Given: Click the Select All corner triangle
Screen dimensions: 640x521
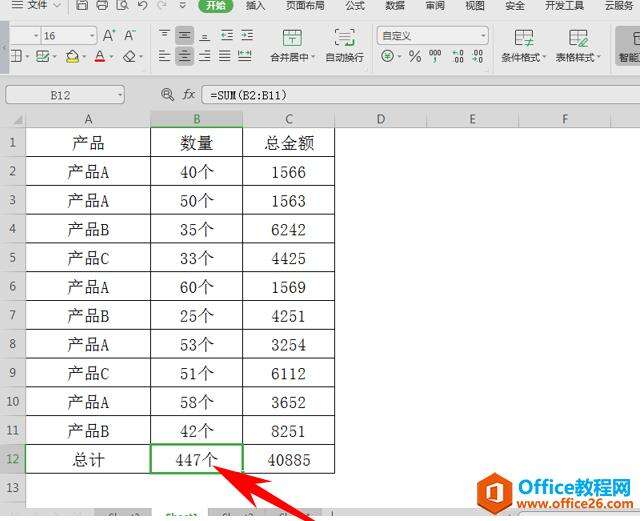Looking at the screenshot, I should point(17,120).
